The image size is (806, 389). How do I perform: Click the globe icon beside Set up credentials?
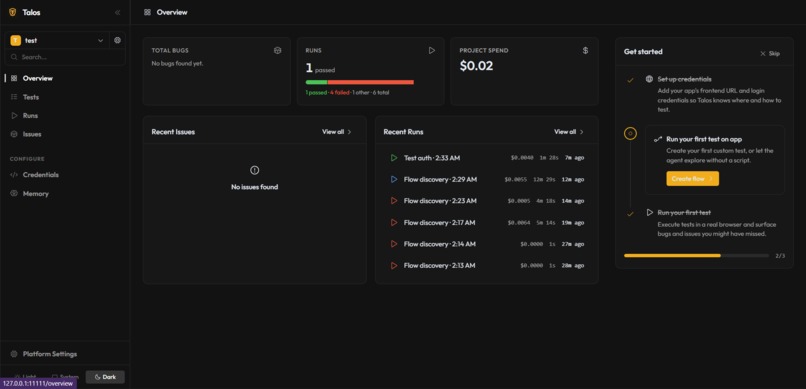(649, 79)
